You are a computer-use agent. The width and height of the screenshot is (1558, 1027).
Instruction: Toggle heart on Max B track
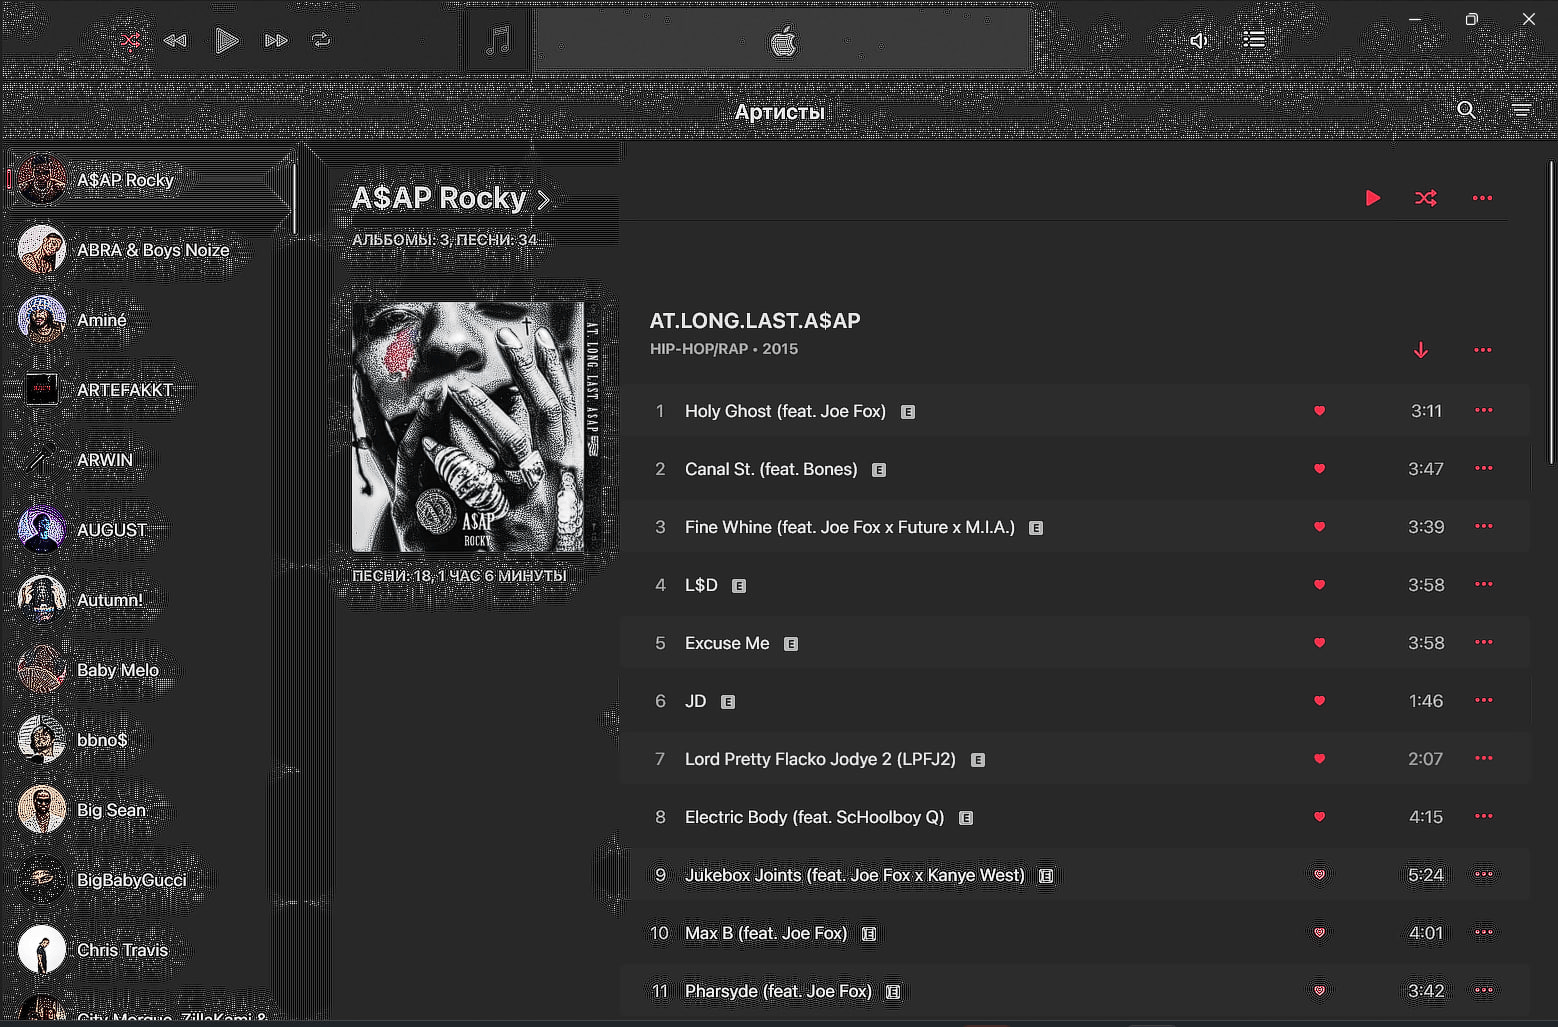click(1319, 933)
